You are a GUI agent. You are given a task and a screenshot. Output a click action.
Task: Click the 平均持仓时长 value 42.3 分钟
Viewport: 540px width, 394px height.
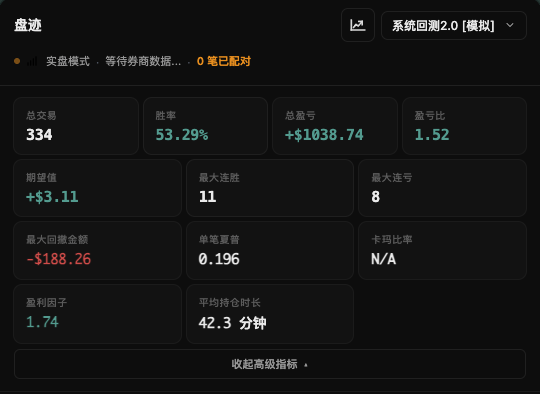232,323
